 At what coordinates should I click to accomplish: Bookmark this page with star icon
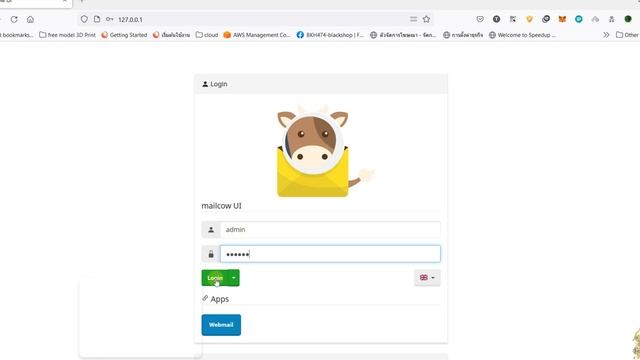click(x=427, y=19)
